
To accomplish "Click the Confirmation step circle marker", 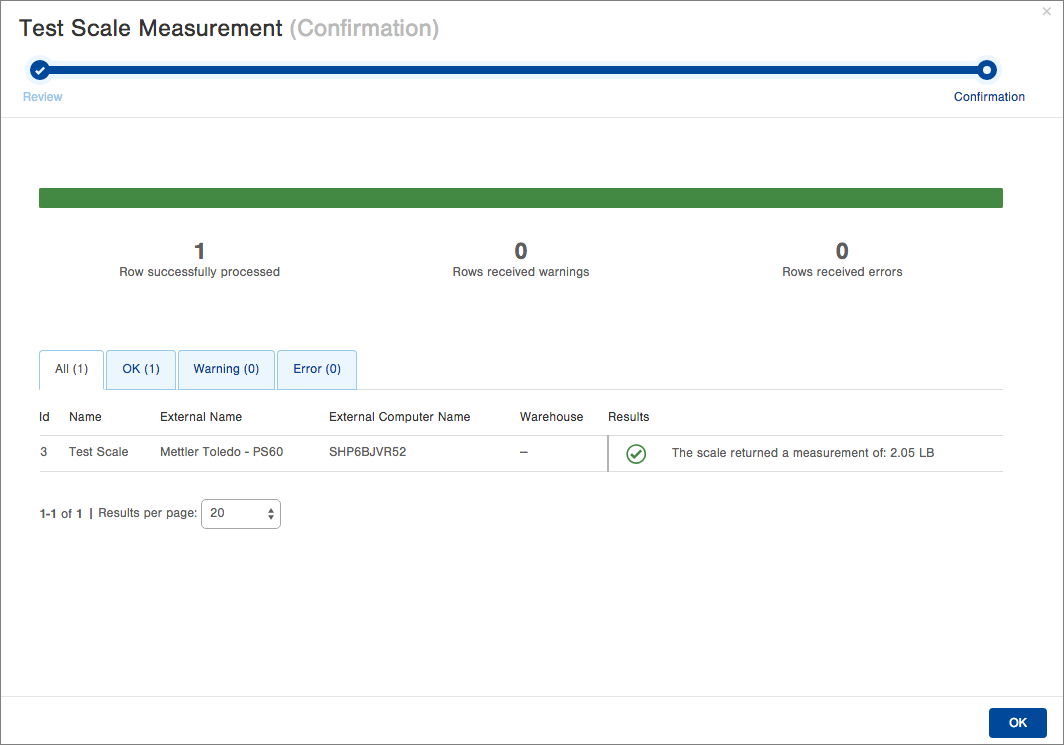I will [987, 70].
